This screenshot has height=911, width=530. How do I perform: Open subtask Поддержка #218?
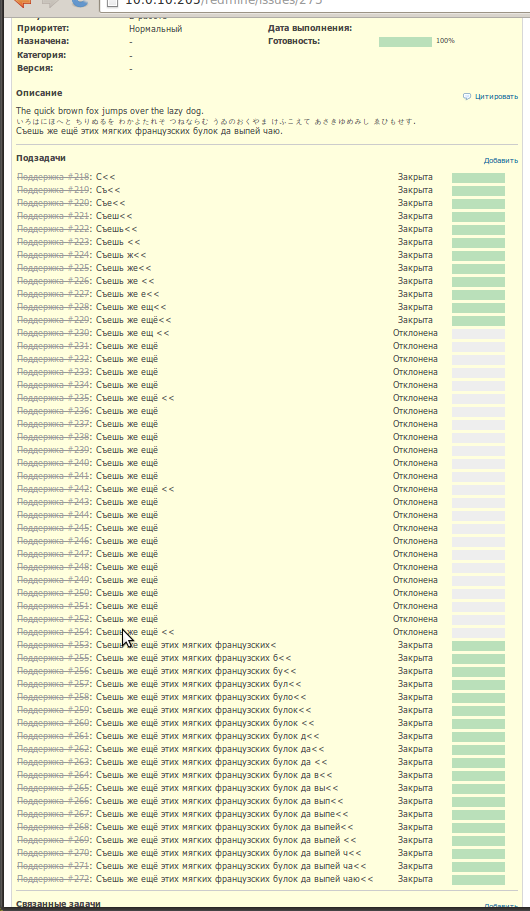click(53, 177)
